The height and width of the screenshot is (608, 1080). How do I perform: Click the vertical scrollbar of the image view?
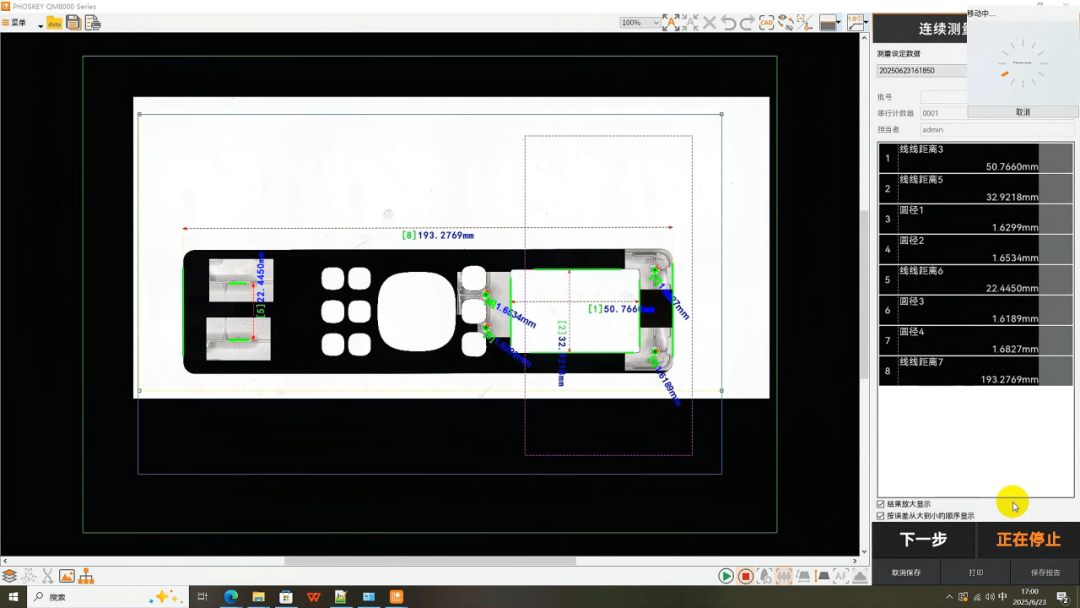tap(864, 295)
